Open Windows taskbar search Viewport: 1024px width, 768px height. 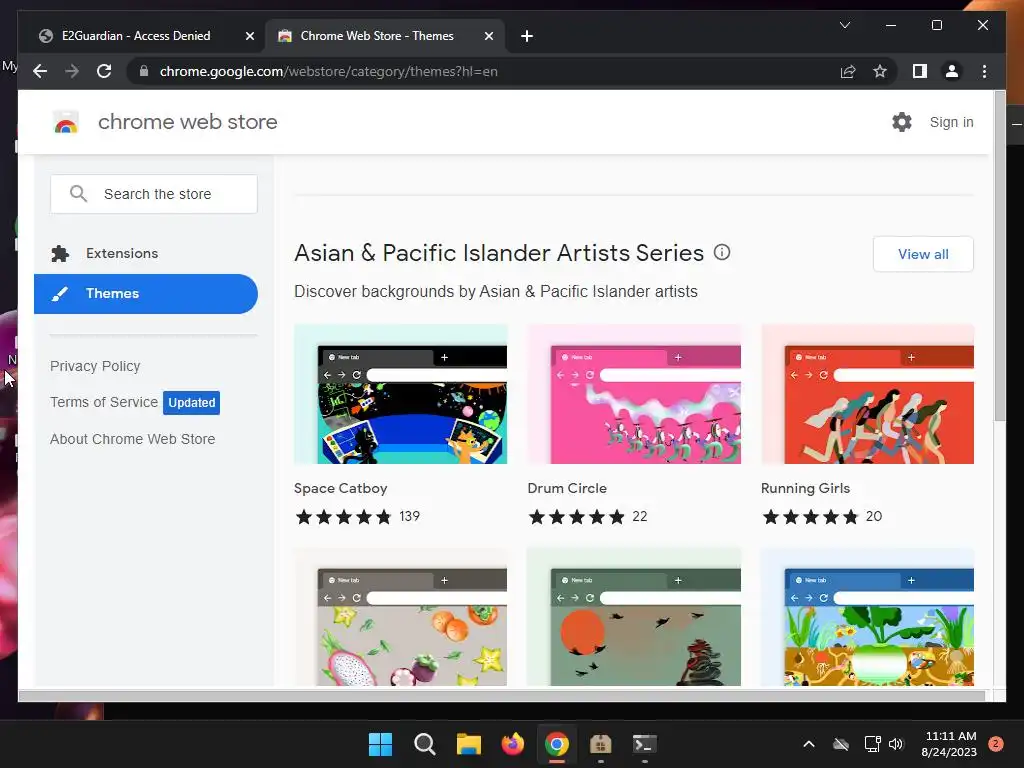coord(424,744)
